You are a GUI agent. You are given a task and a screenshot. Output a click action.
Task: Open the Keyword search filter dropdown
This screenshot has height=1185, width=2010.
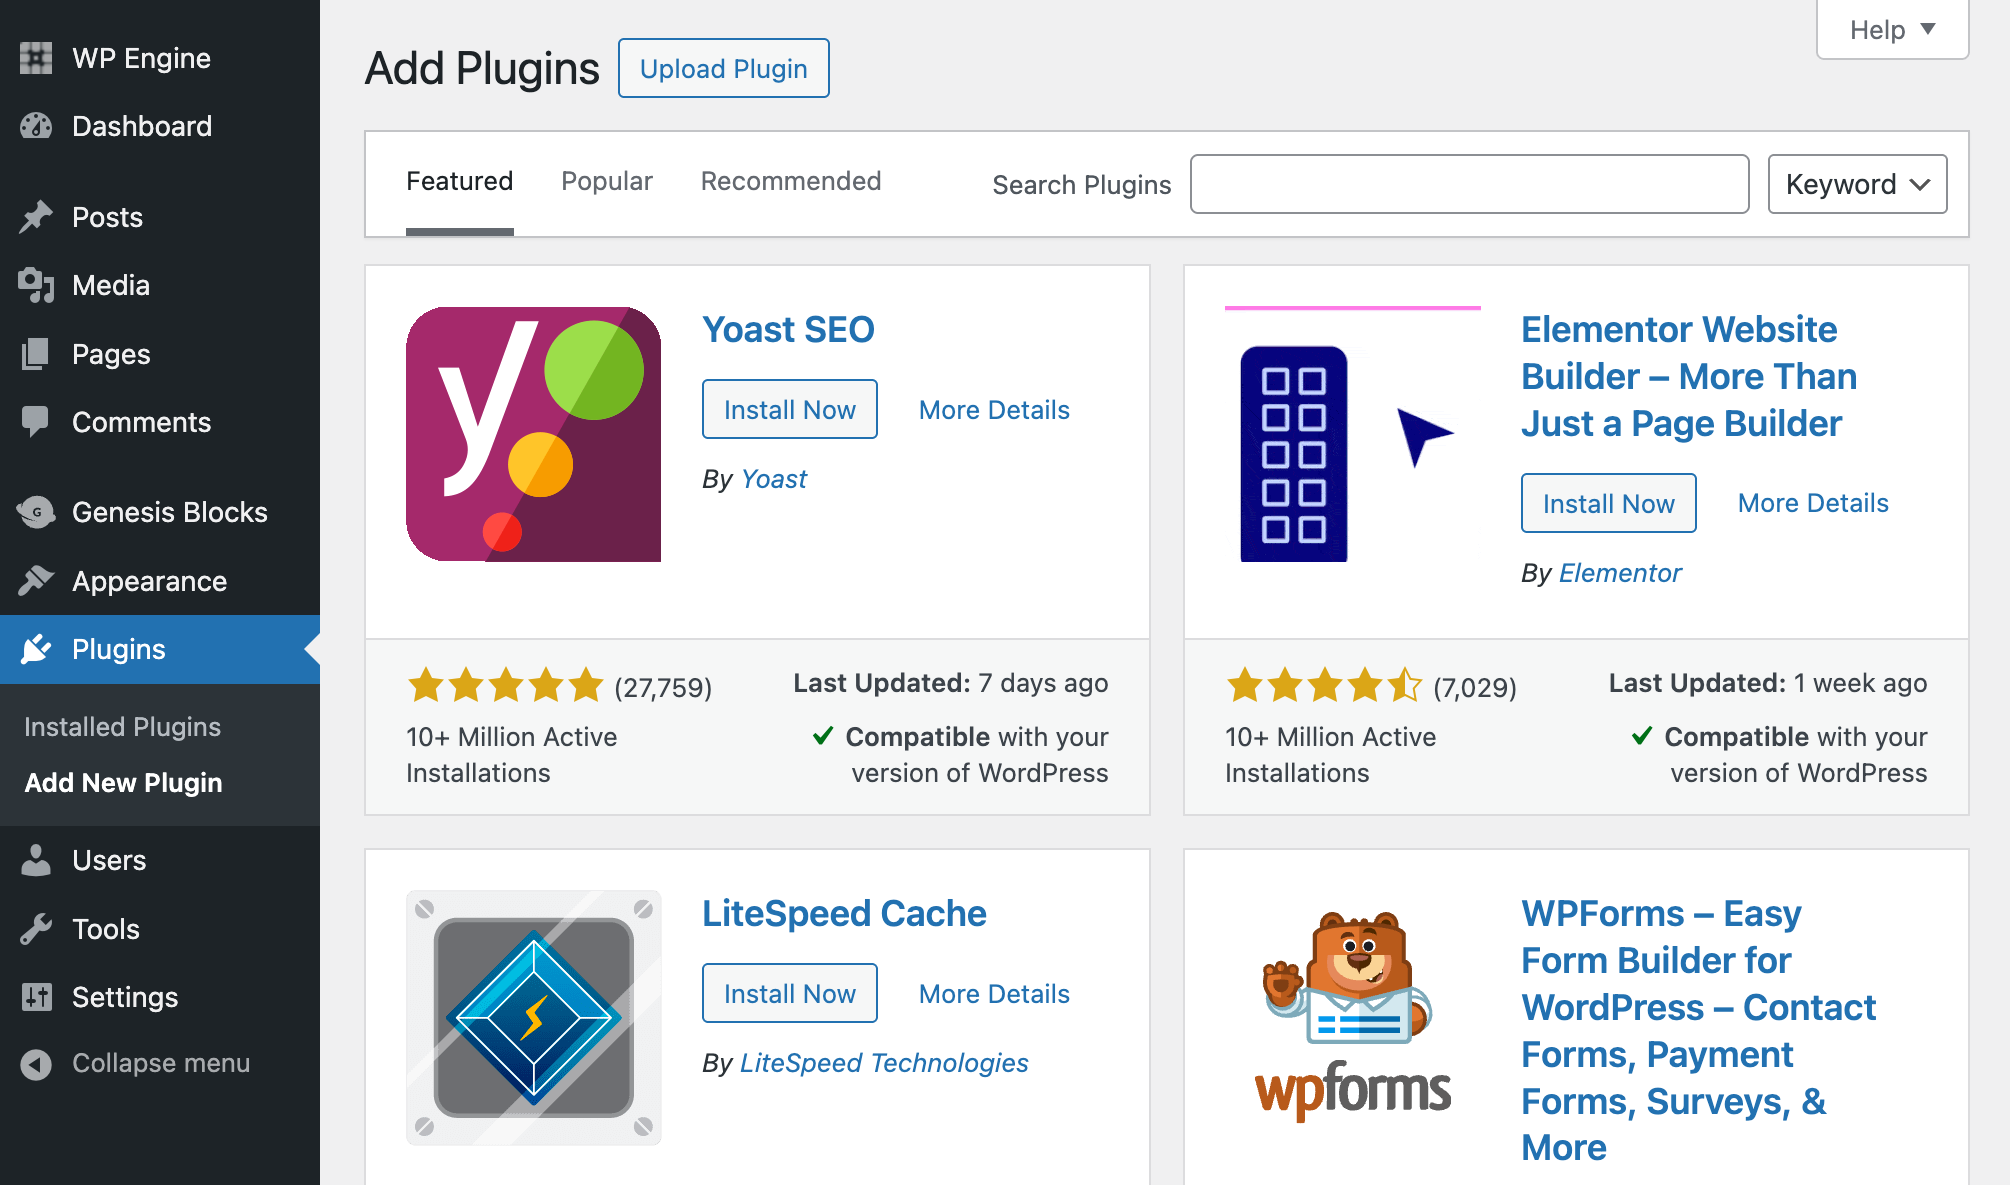point(1856,184)
